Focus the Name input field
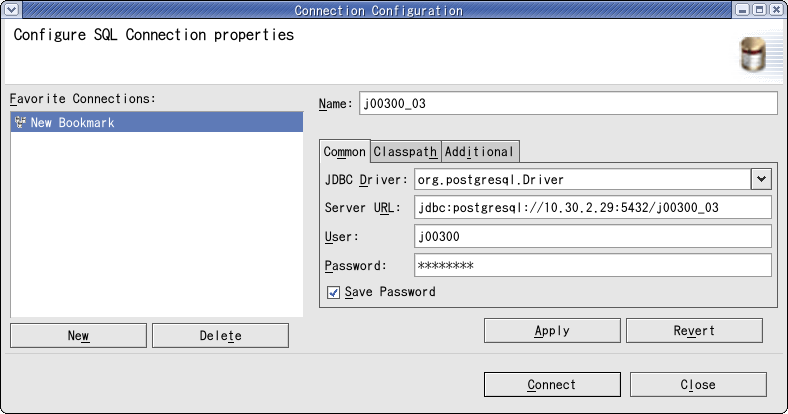The image size is (788, 414). click(568, 104)
